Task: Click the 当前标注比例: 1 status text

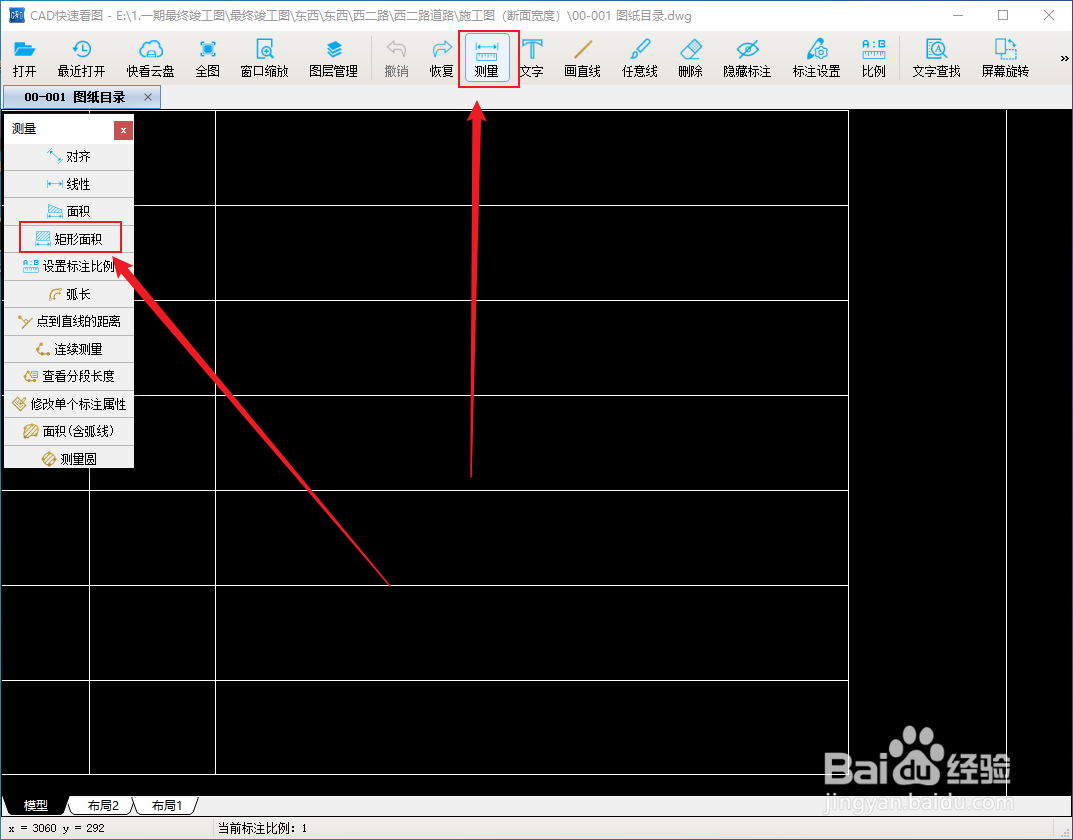Action: coord(263,828)
